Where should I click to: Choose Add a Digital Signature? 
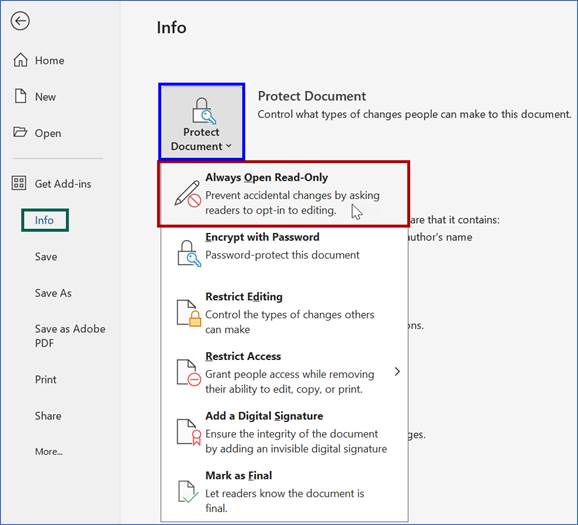coord(284,432)
